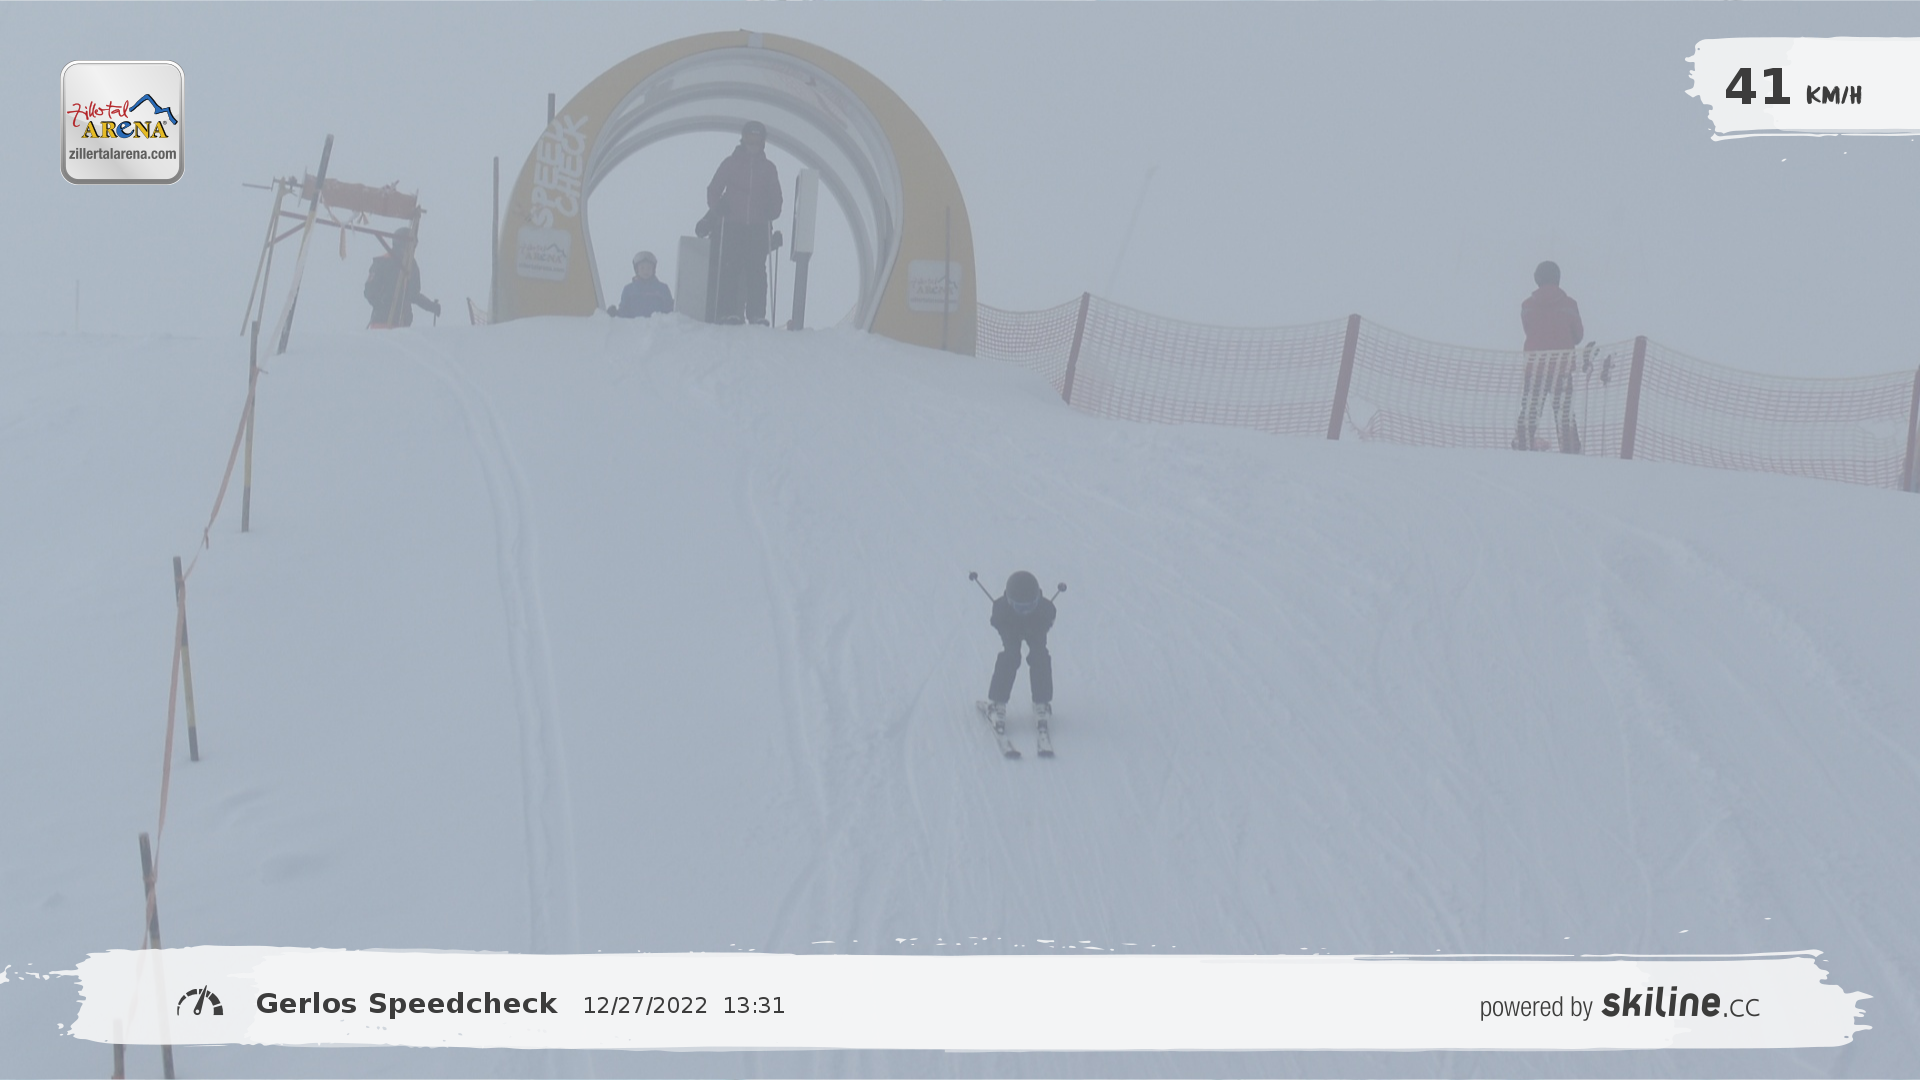Click the KM/H unit label

click(1833, 95)
